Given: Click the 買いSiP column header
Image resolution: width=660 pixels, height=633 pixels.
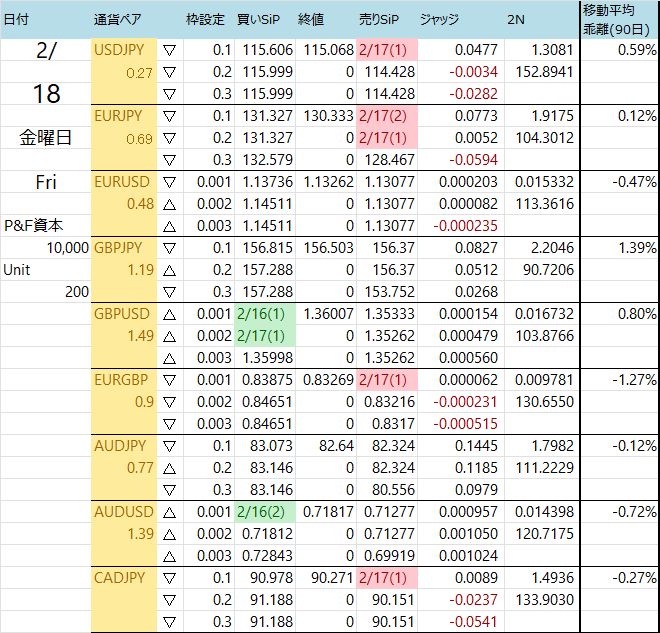Looking at the screenshot, I should [258, 19].
